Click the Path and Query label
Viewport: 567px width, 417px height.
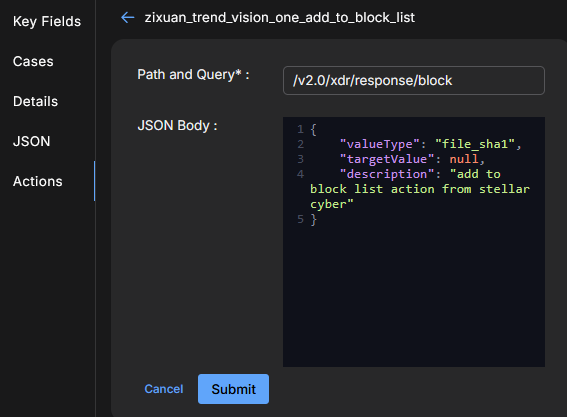(193, 75)
